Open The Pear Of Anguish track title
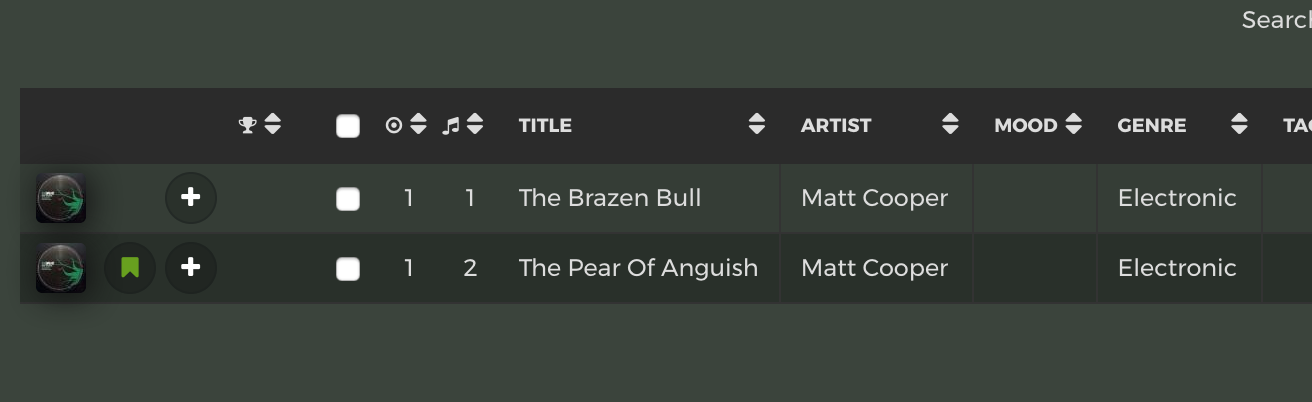 638,268
